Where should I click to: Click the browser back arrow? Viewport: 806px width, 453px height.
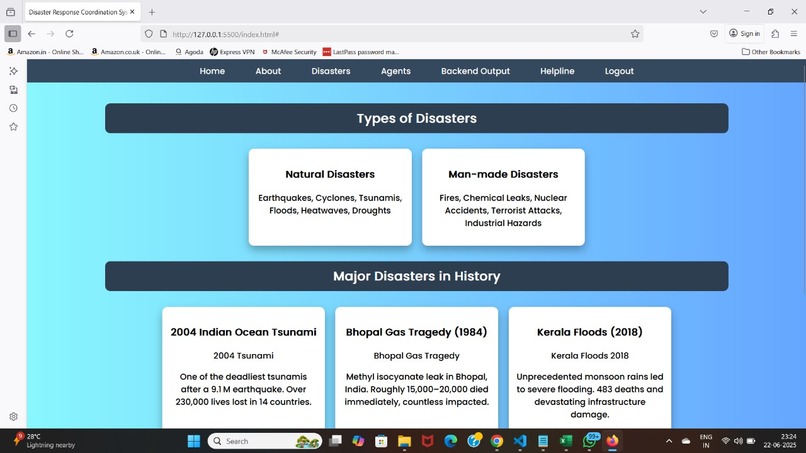coord(32,34)
